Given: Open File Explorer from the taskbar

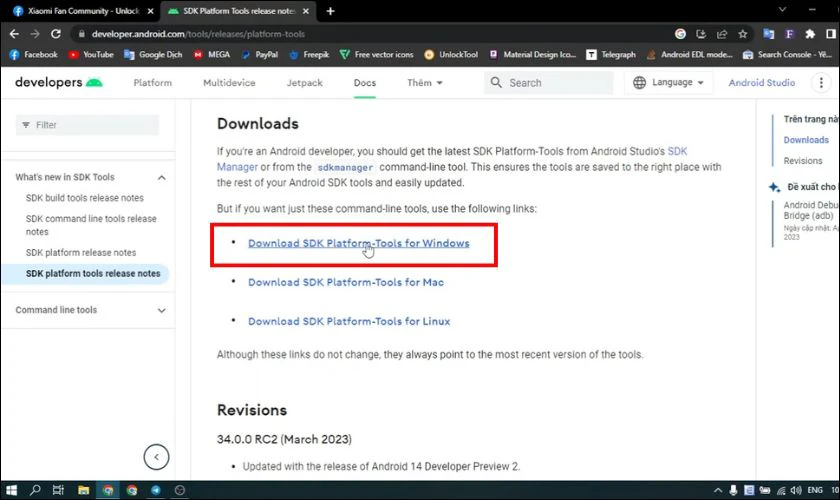Looking at the screenshot, I should point(84,490).
